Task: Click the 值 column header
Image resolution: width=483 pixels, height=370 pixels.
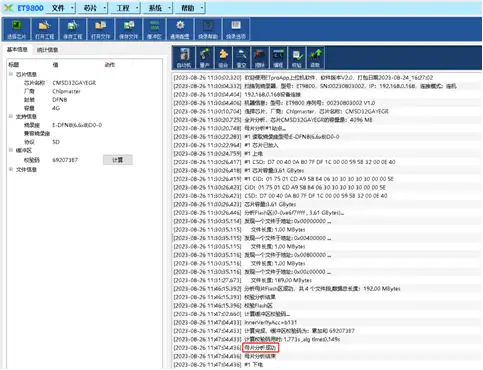Action: 55,65
